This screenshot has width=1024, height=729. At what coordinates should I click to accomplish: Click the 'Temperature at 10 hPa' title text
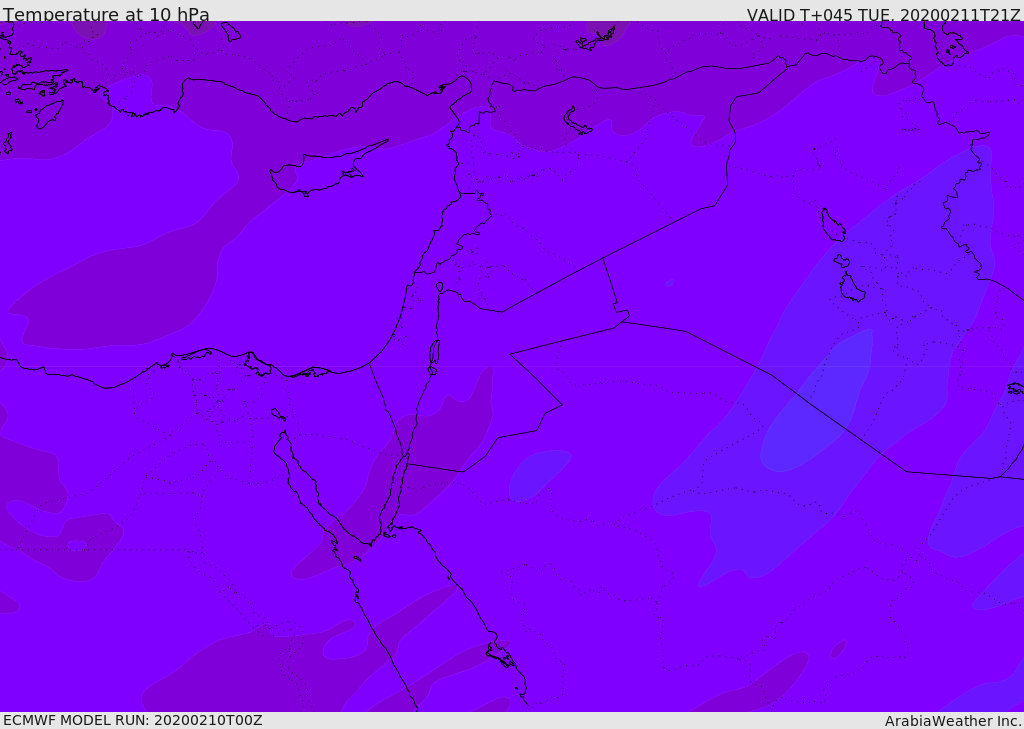coord(106,14)
